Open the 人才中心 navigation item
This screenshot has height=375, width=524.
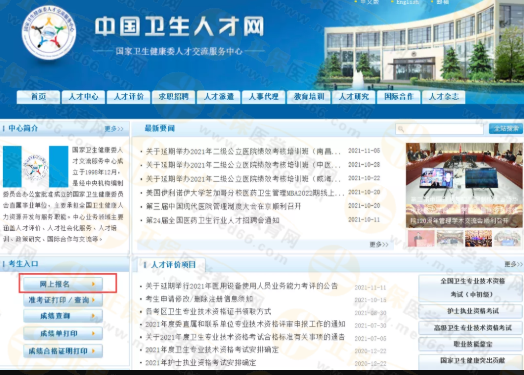coord(84,97)
